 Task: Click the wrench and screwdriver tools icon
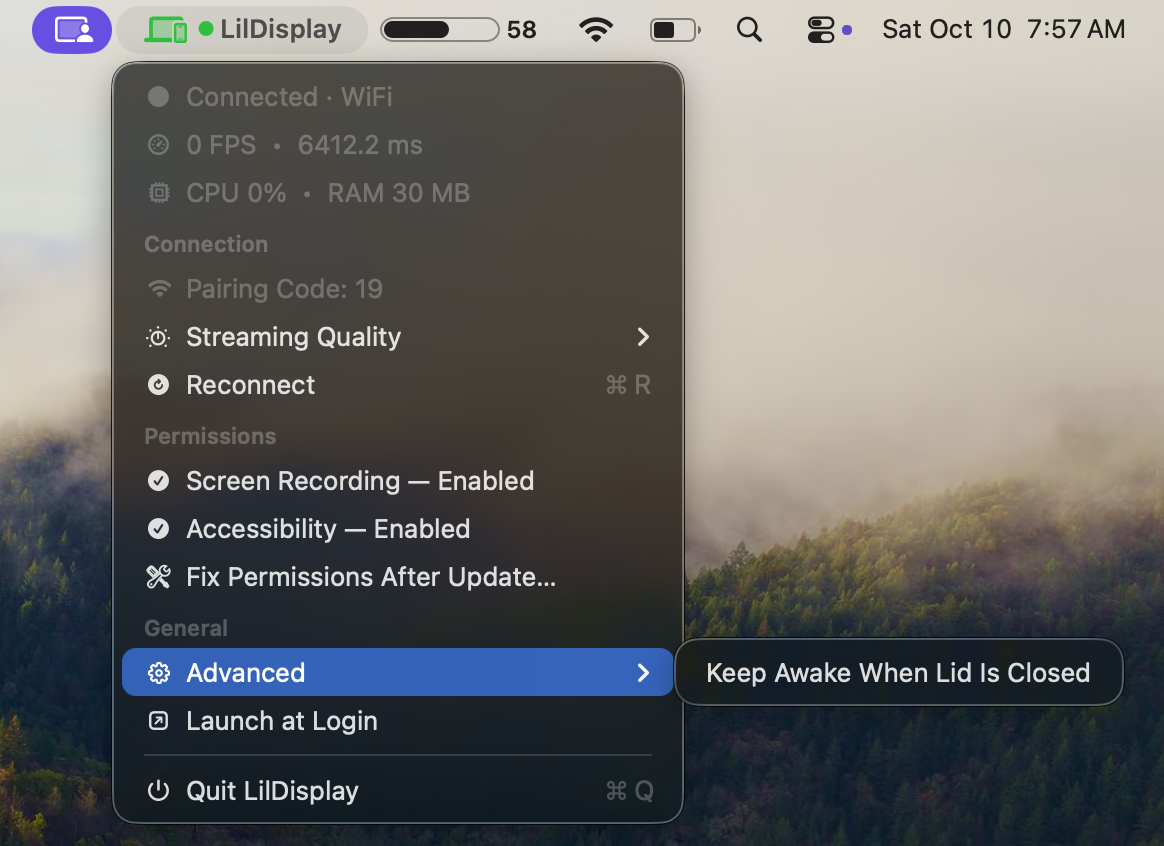click(x=158, y=577)
